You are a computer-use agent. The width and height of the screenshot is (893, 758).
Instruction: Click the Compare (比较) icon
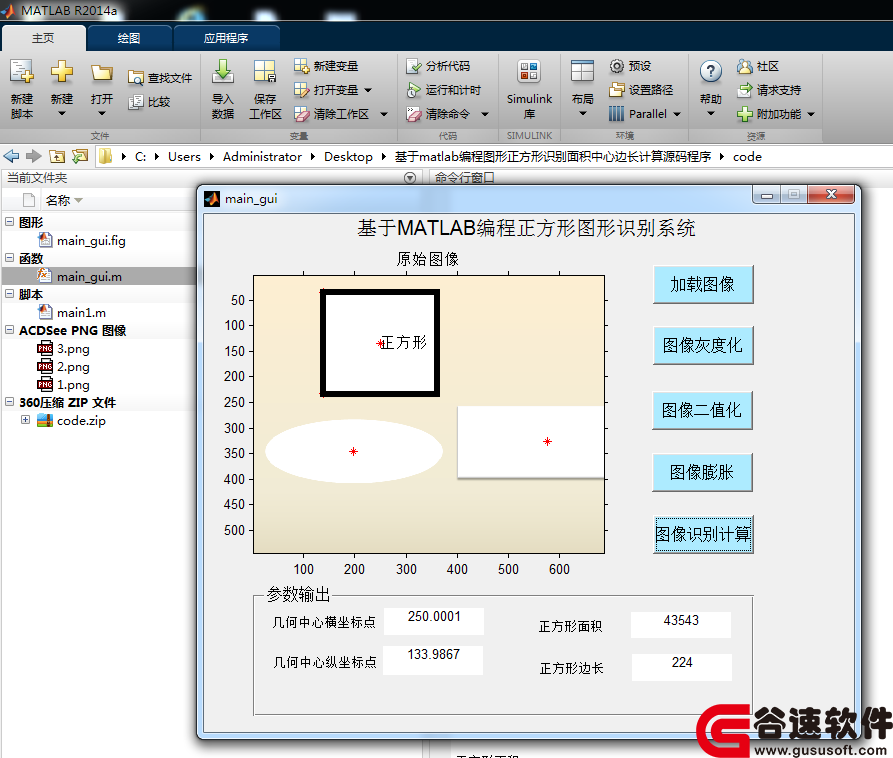click(136, 102)
